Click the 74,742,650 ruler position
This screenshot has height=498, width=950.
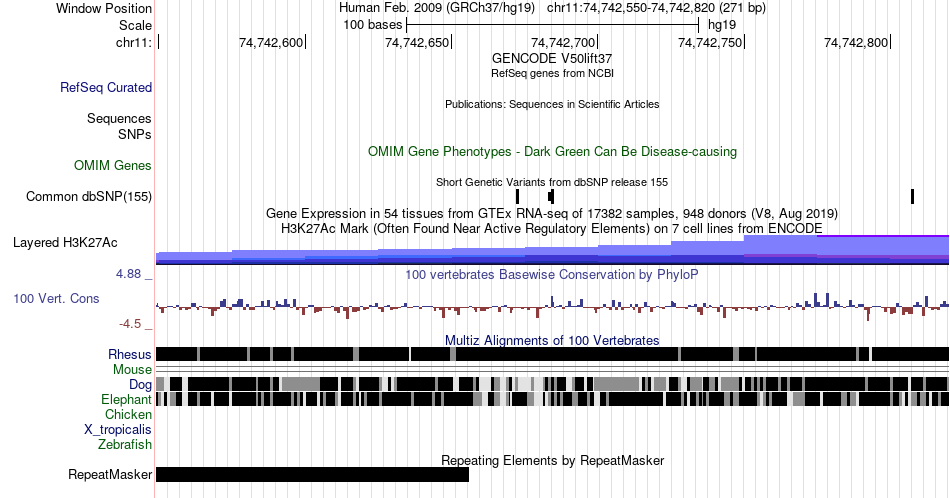[x=417, y=42]
